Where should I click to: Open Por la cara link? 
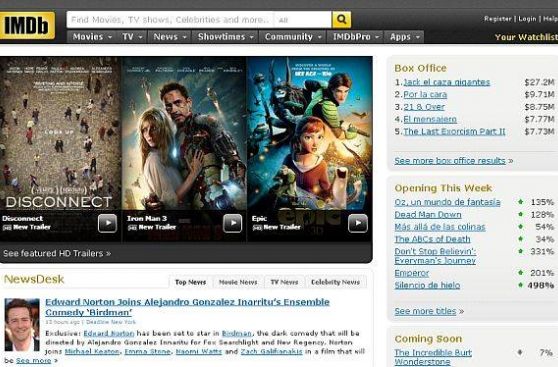[425, 95]
